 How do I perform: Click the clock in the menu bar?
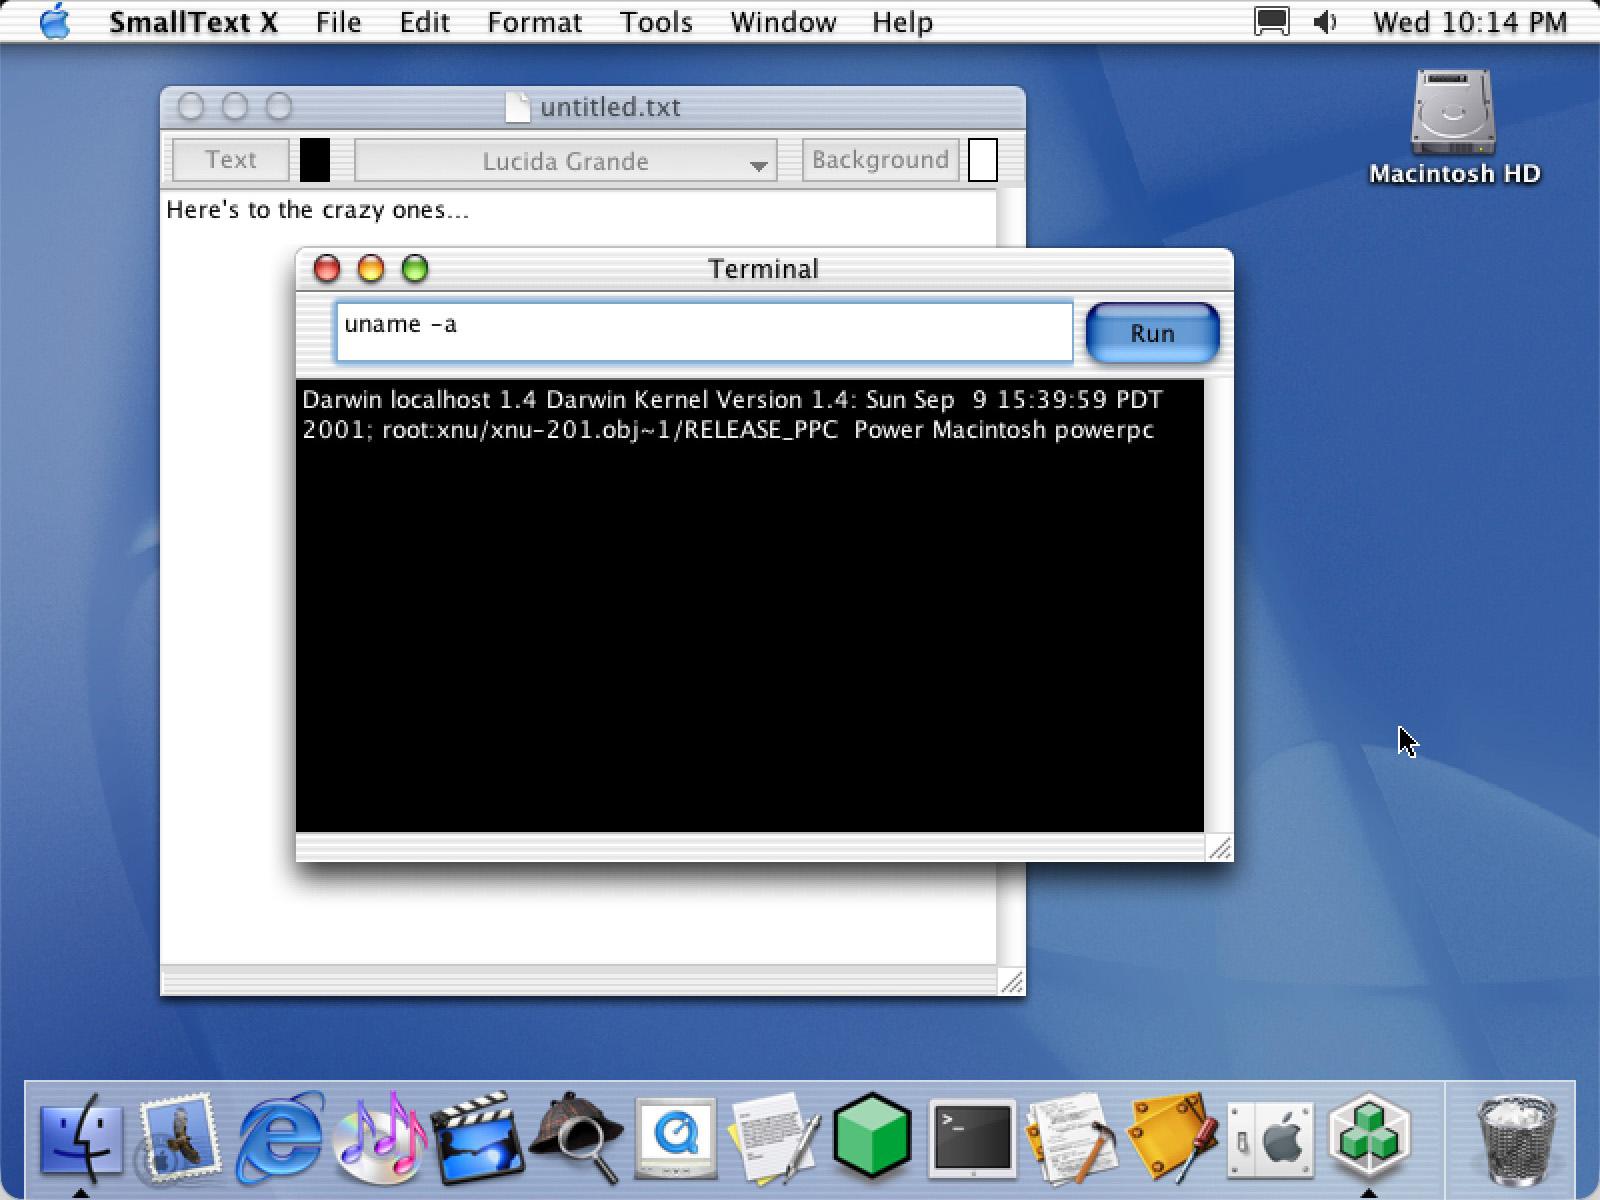(1469, 22)
